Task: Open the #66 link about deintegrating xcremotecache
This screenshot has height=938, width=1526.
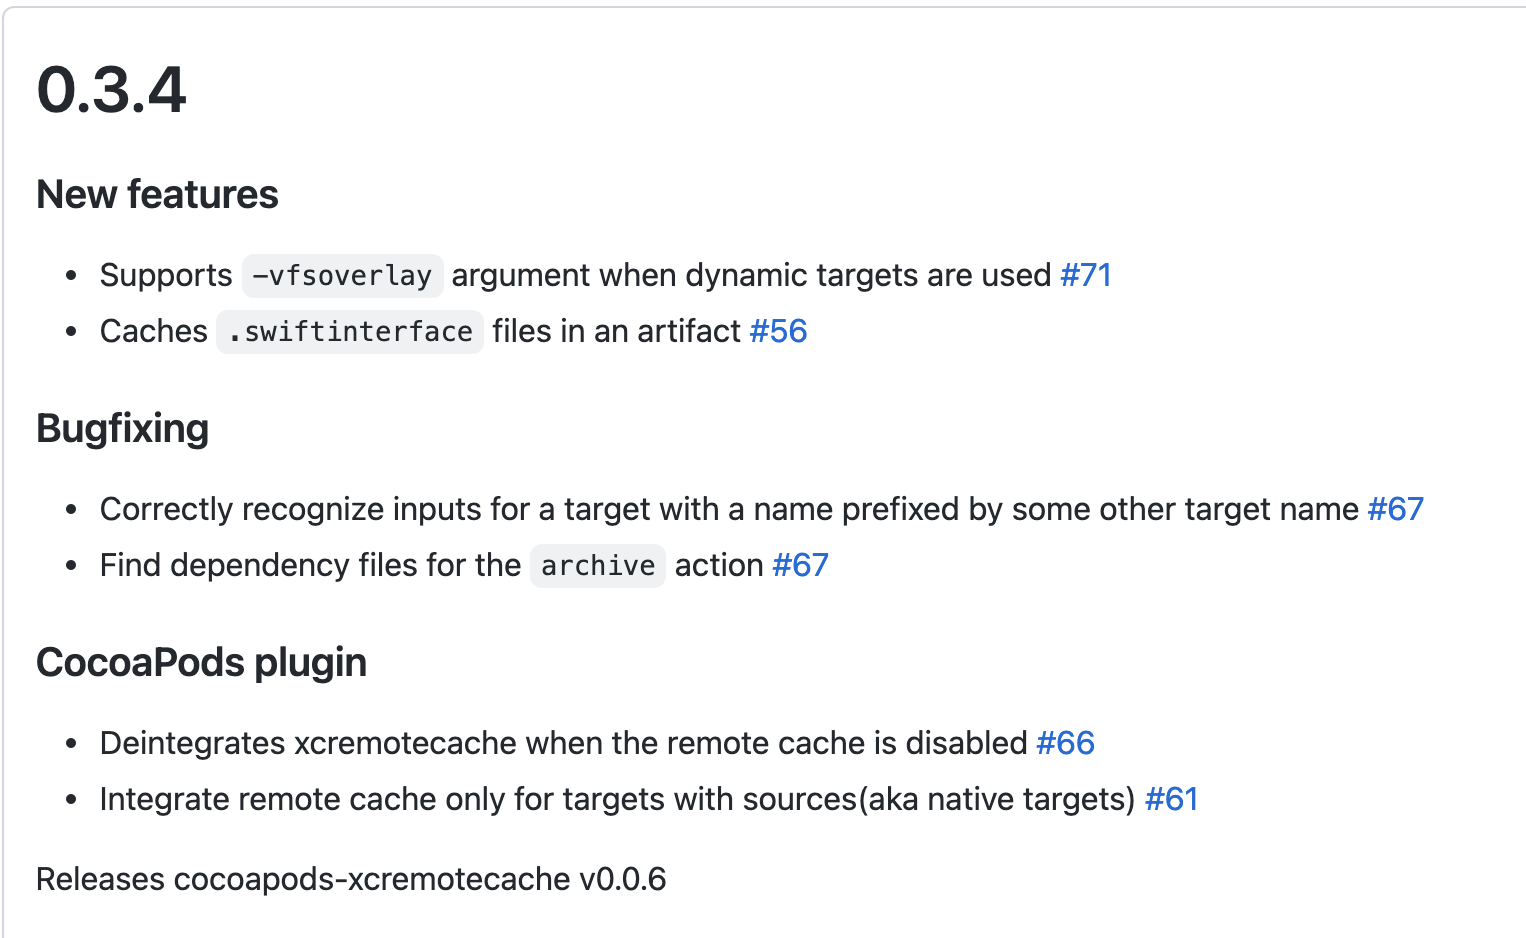Action: (x=1065, y=743)
